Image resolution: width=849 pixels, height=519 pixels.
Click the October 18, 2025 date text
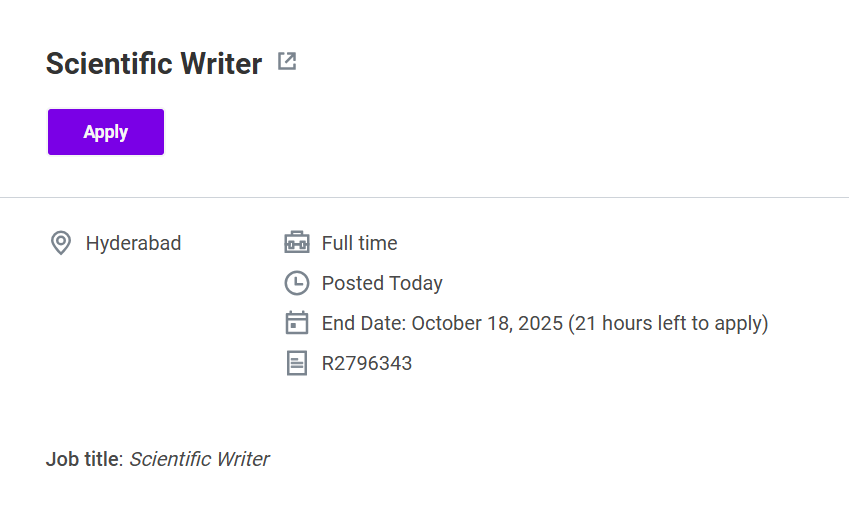tap(487, 323)
